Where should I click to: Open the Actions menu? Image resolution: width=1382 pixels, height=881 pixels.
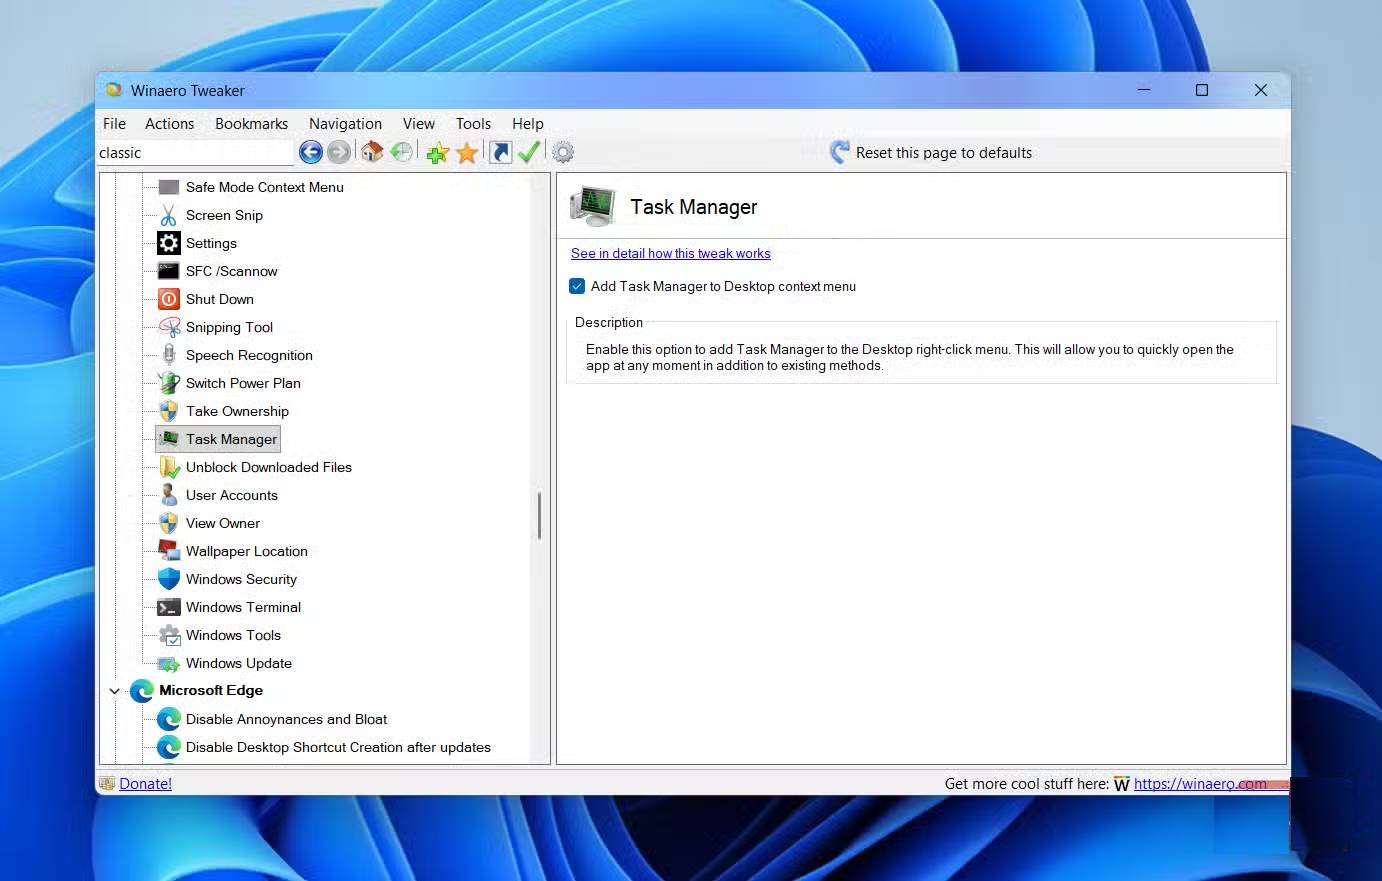pos(169,123)
